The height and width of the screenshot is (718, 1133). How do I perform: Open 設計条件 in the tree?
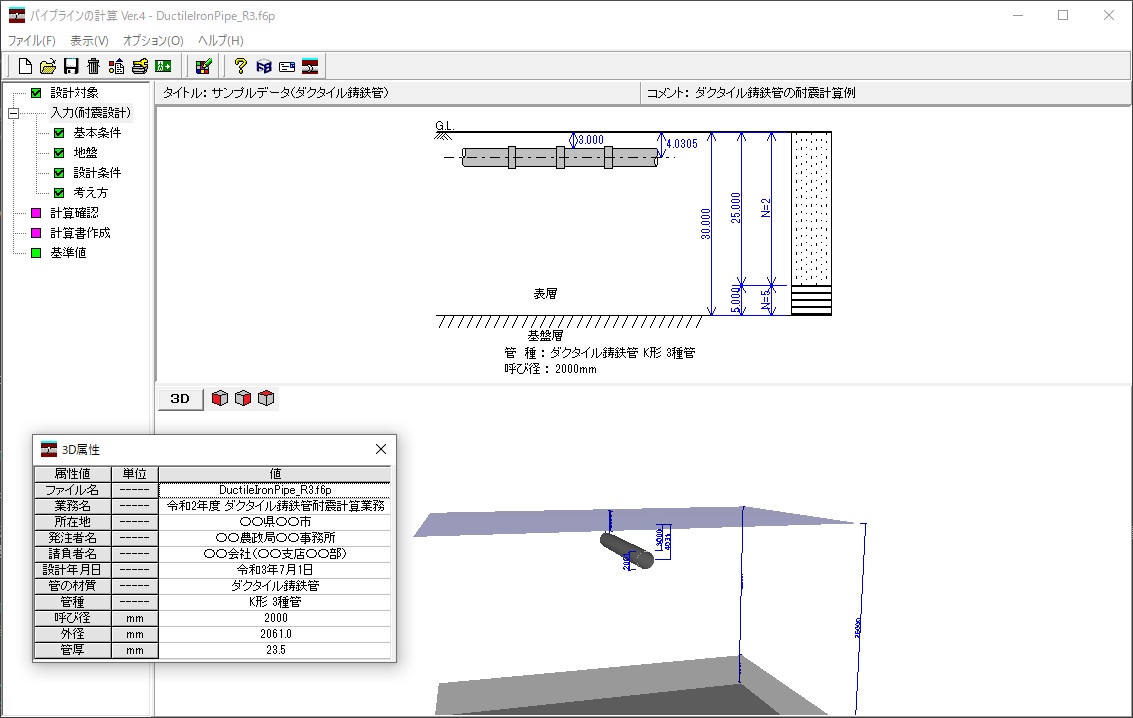click(x=97, y=173)
